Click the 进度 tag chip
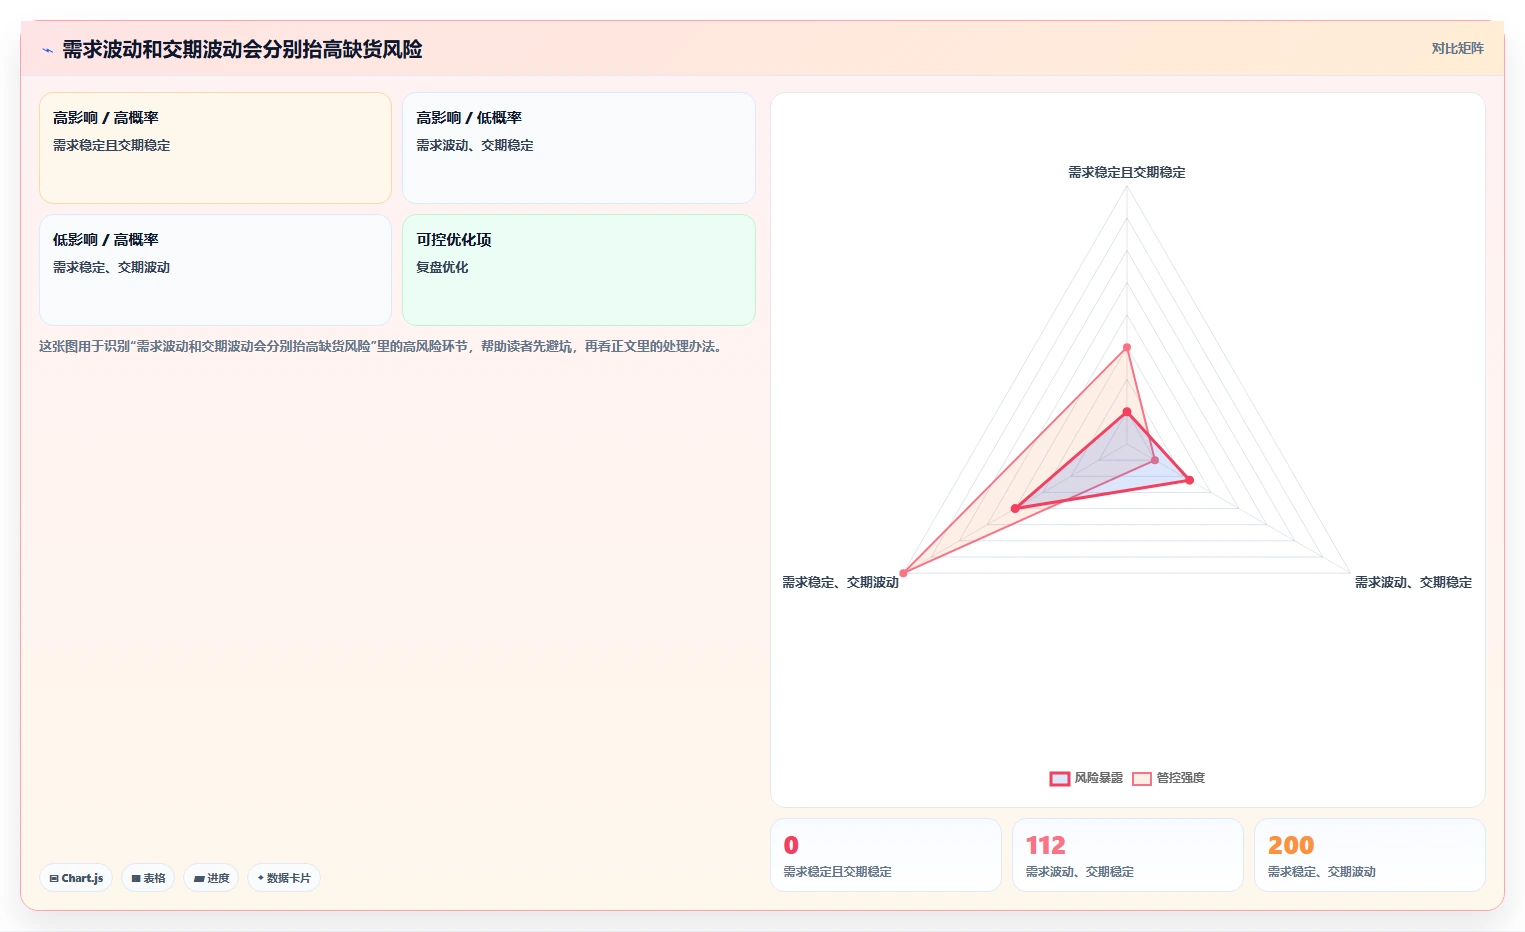The image size is (1525, 932). coord(211,878)
